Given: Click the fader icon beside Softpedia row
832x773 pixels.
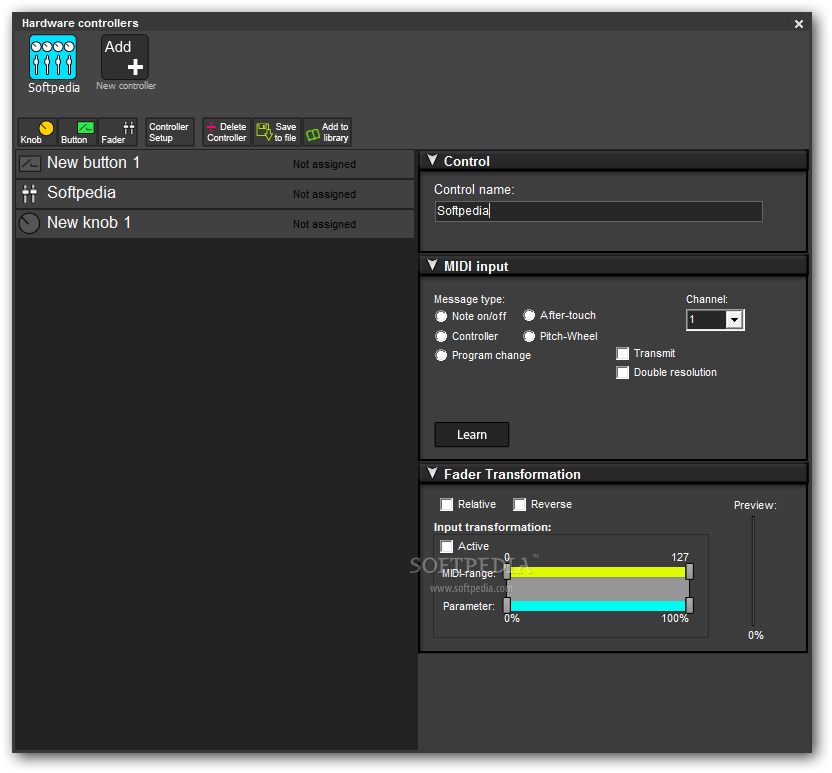Looking at the screenshot, I should tap(30, 194).
